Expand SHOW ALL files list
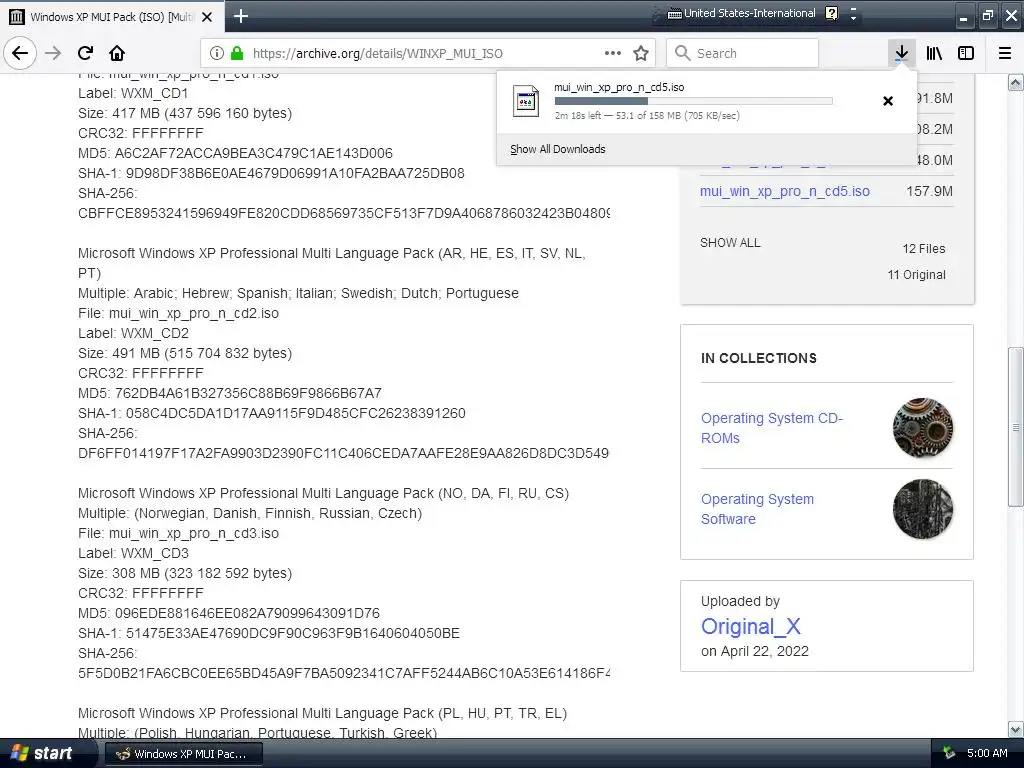The height and width of the screenshot is (768, 1024). pyautogui.click(x=730, y=243)
